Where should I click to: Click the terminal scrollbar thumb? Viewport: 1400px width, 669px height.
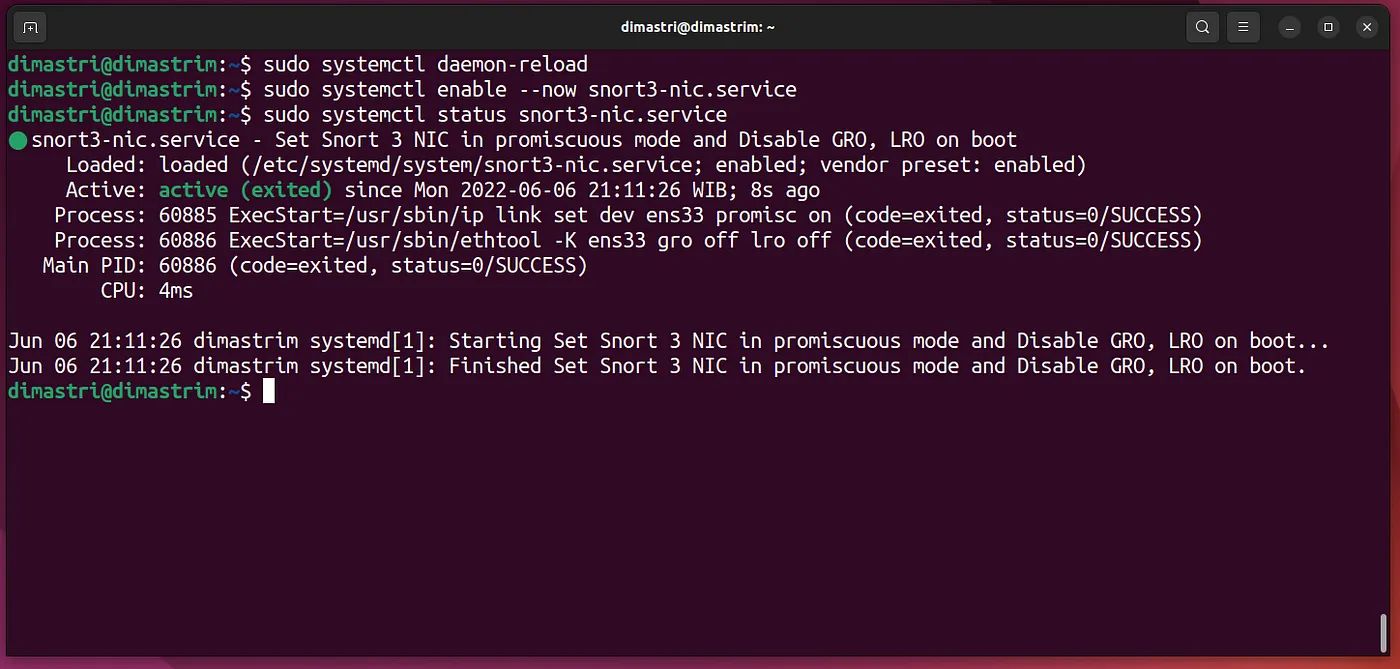(x=1385, y=633)
